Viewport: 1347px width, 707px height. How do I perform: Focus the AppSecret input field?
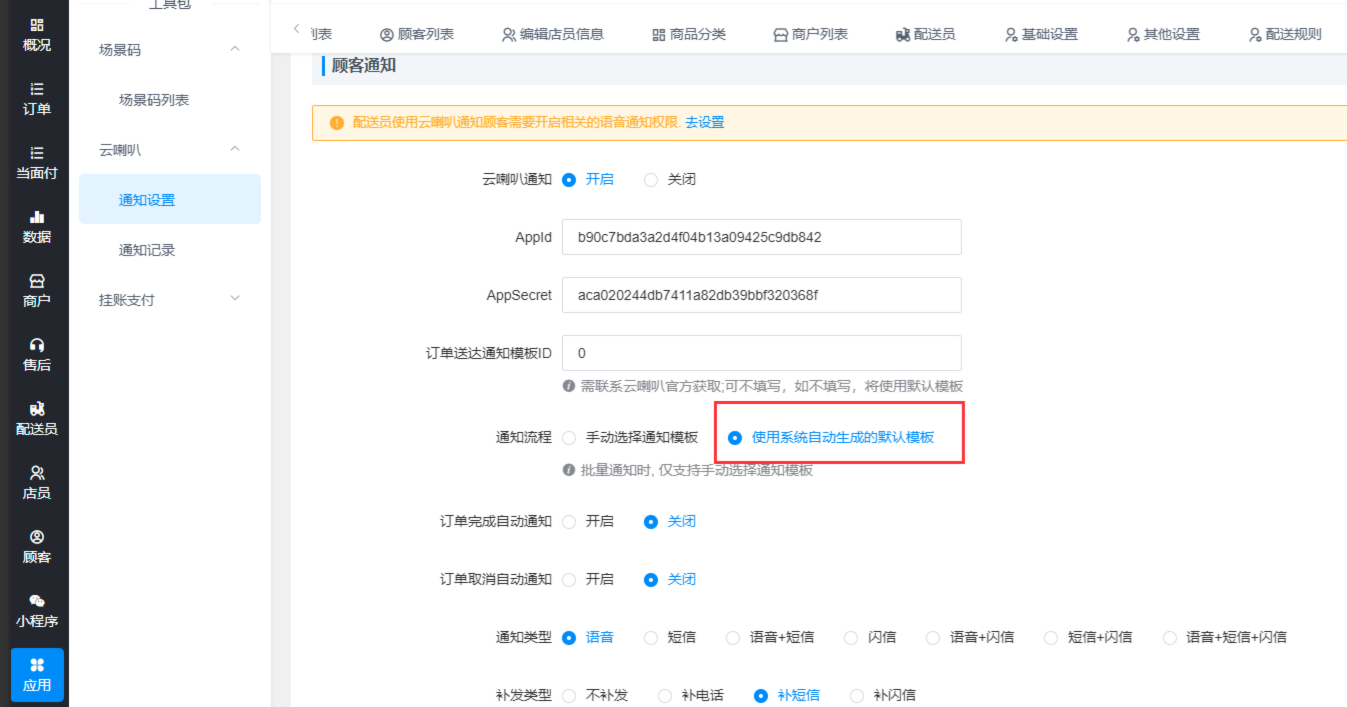762,296
